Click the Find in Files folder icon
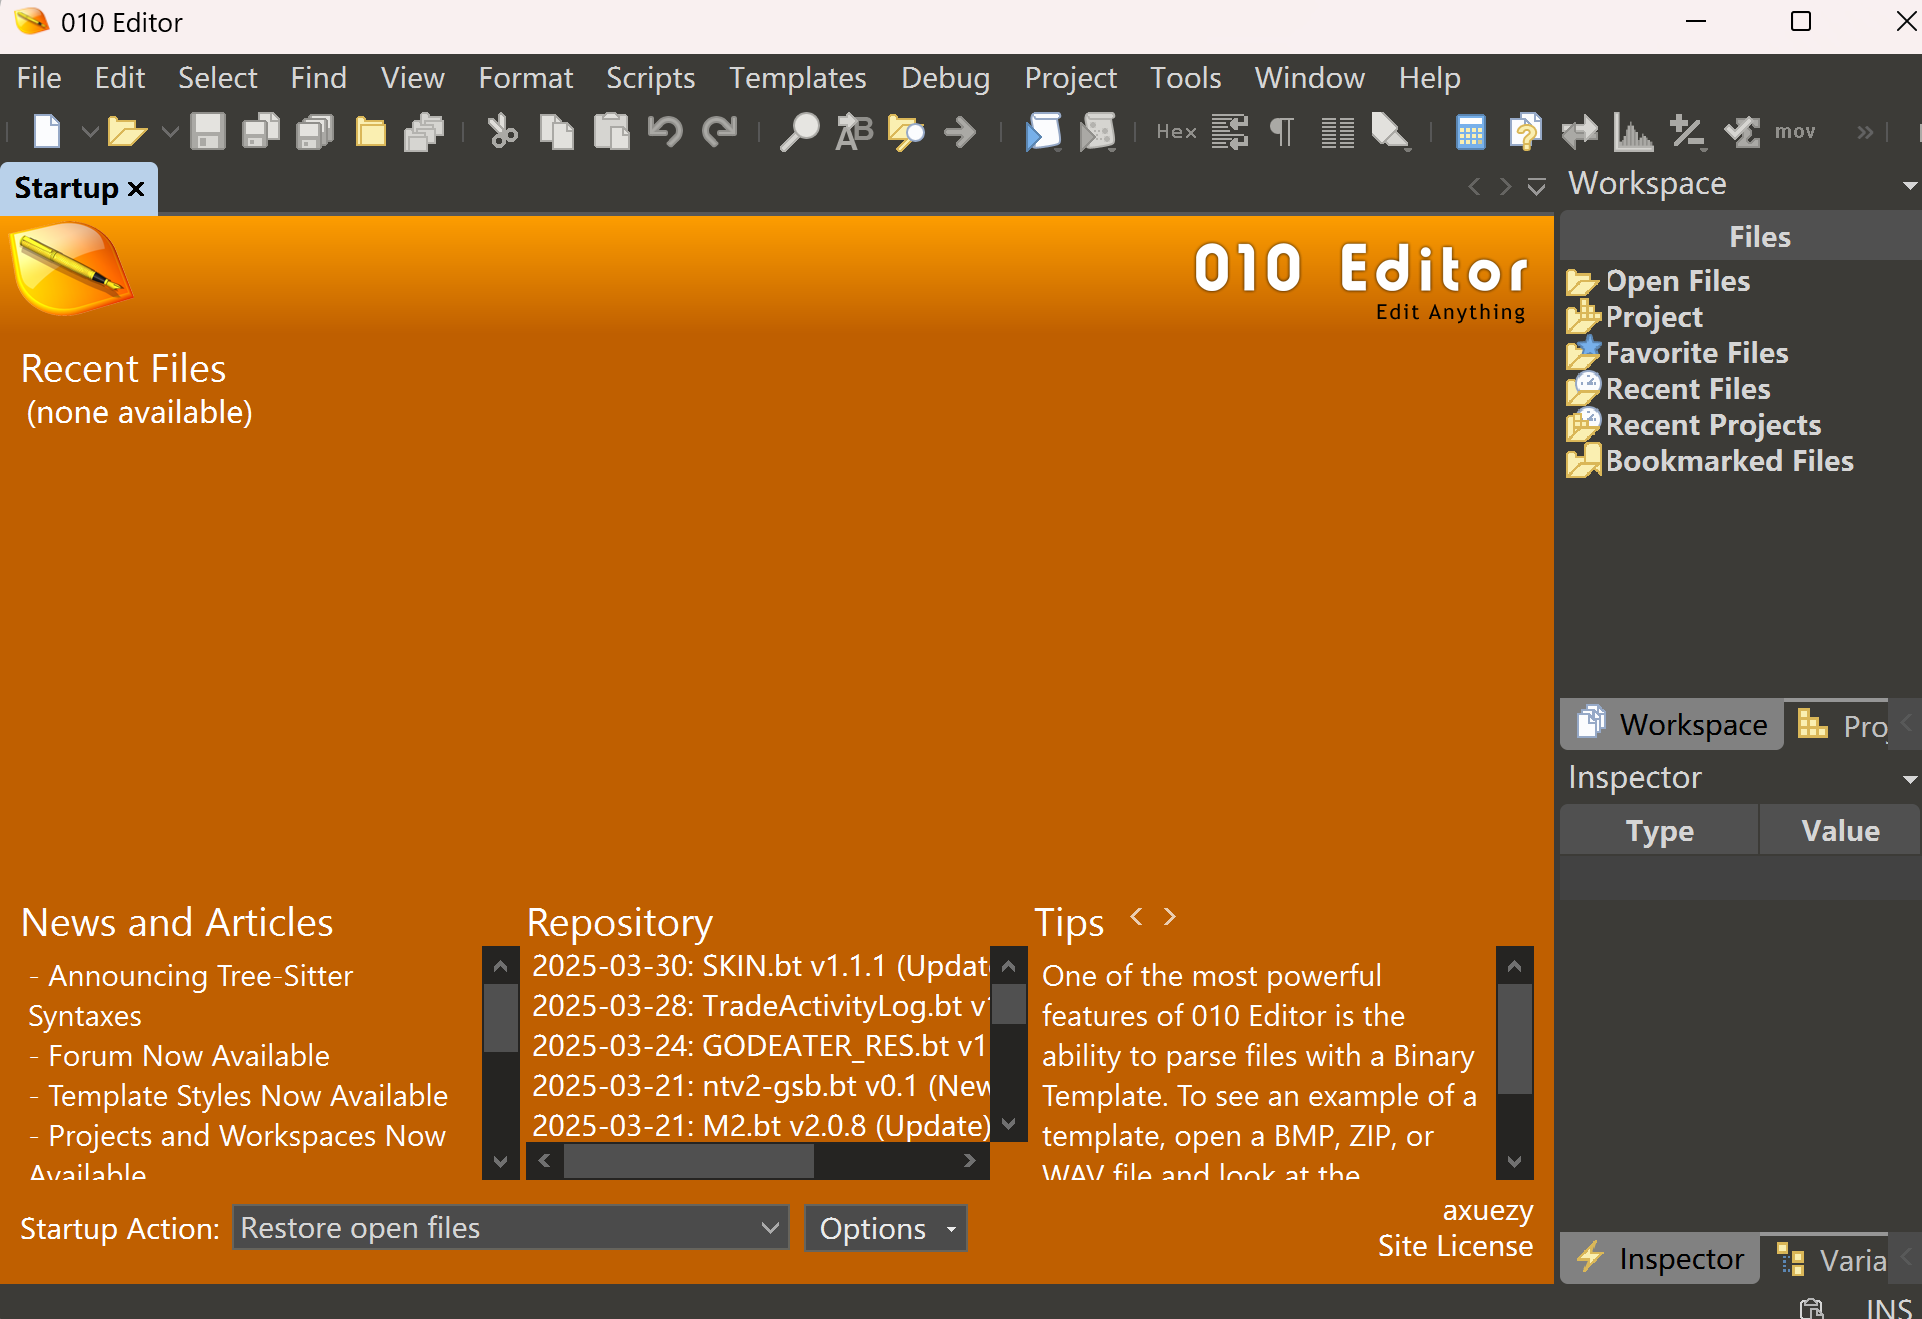This screenshot has width=1922, height=1319. point(906,131)
